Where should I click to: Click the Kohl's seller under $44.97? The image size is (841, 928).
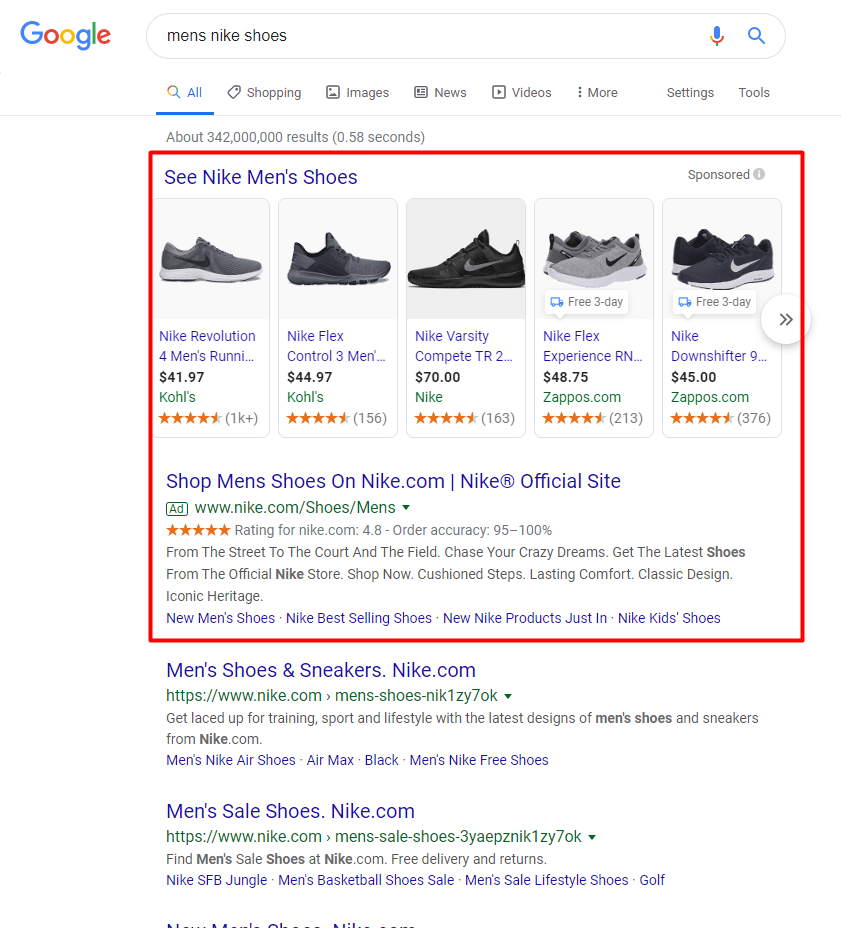pyautogui.click(x=305, y=397)
